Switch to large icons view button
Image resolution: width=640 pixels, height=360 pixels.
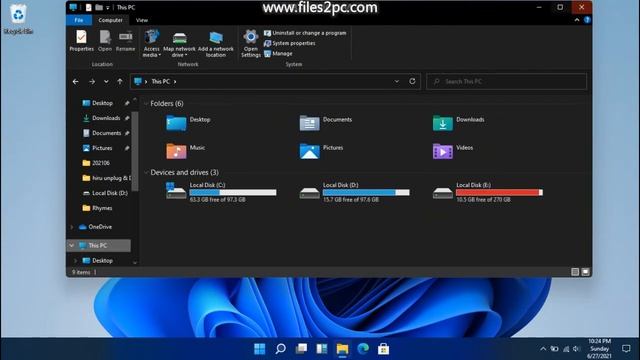585,272
